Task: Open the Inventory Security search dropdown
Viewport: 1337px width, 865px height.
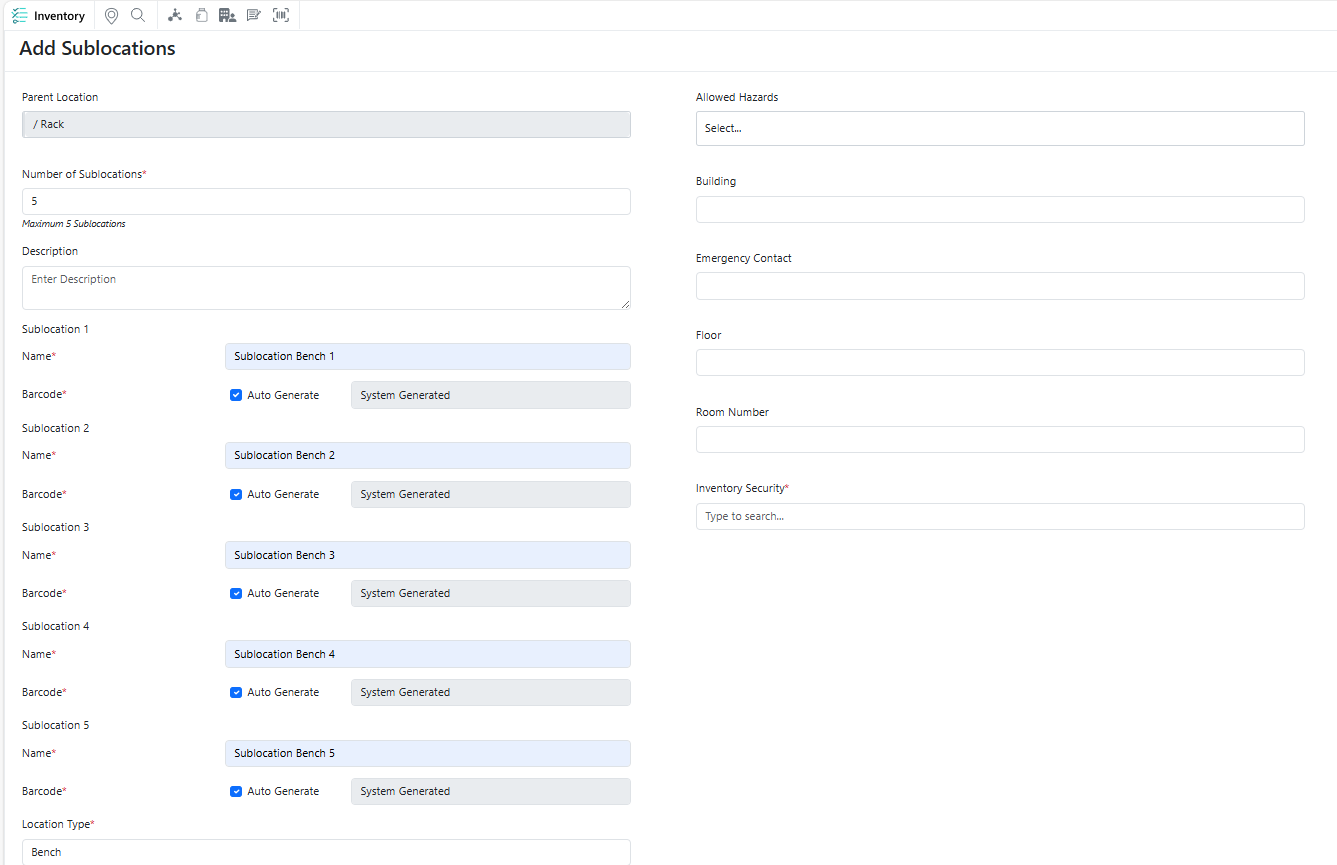Action: tap(999, 516)
